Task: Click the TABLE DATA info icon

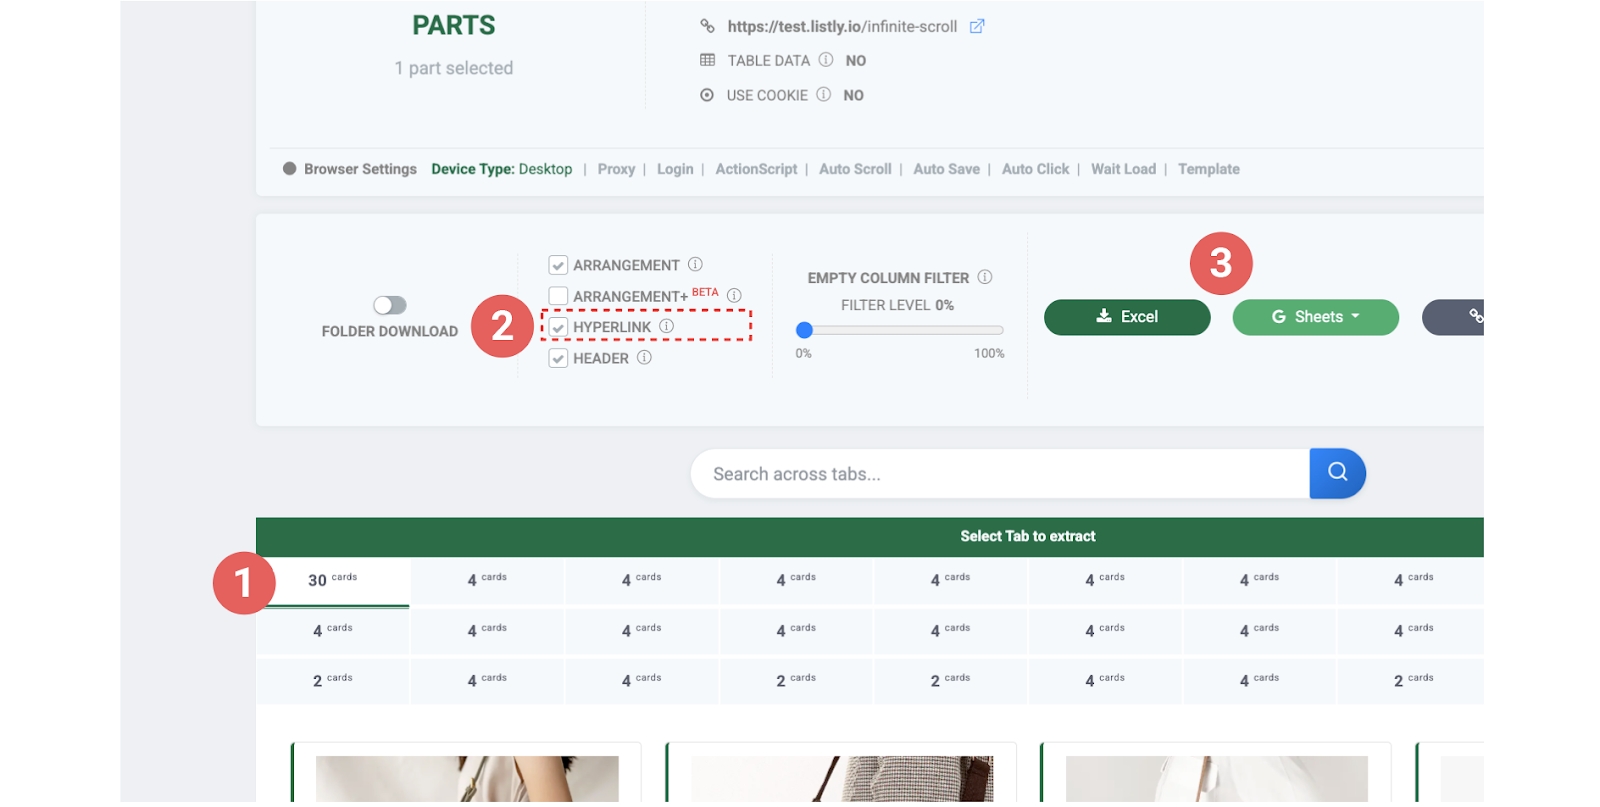Action: (x=826, y=60)
